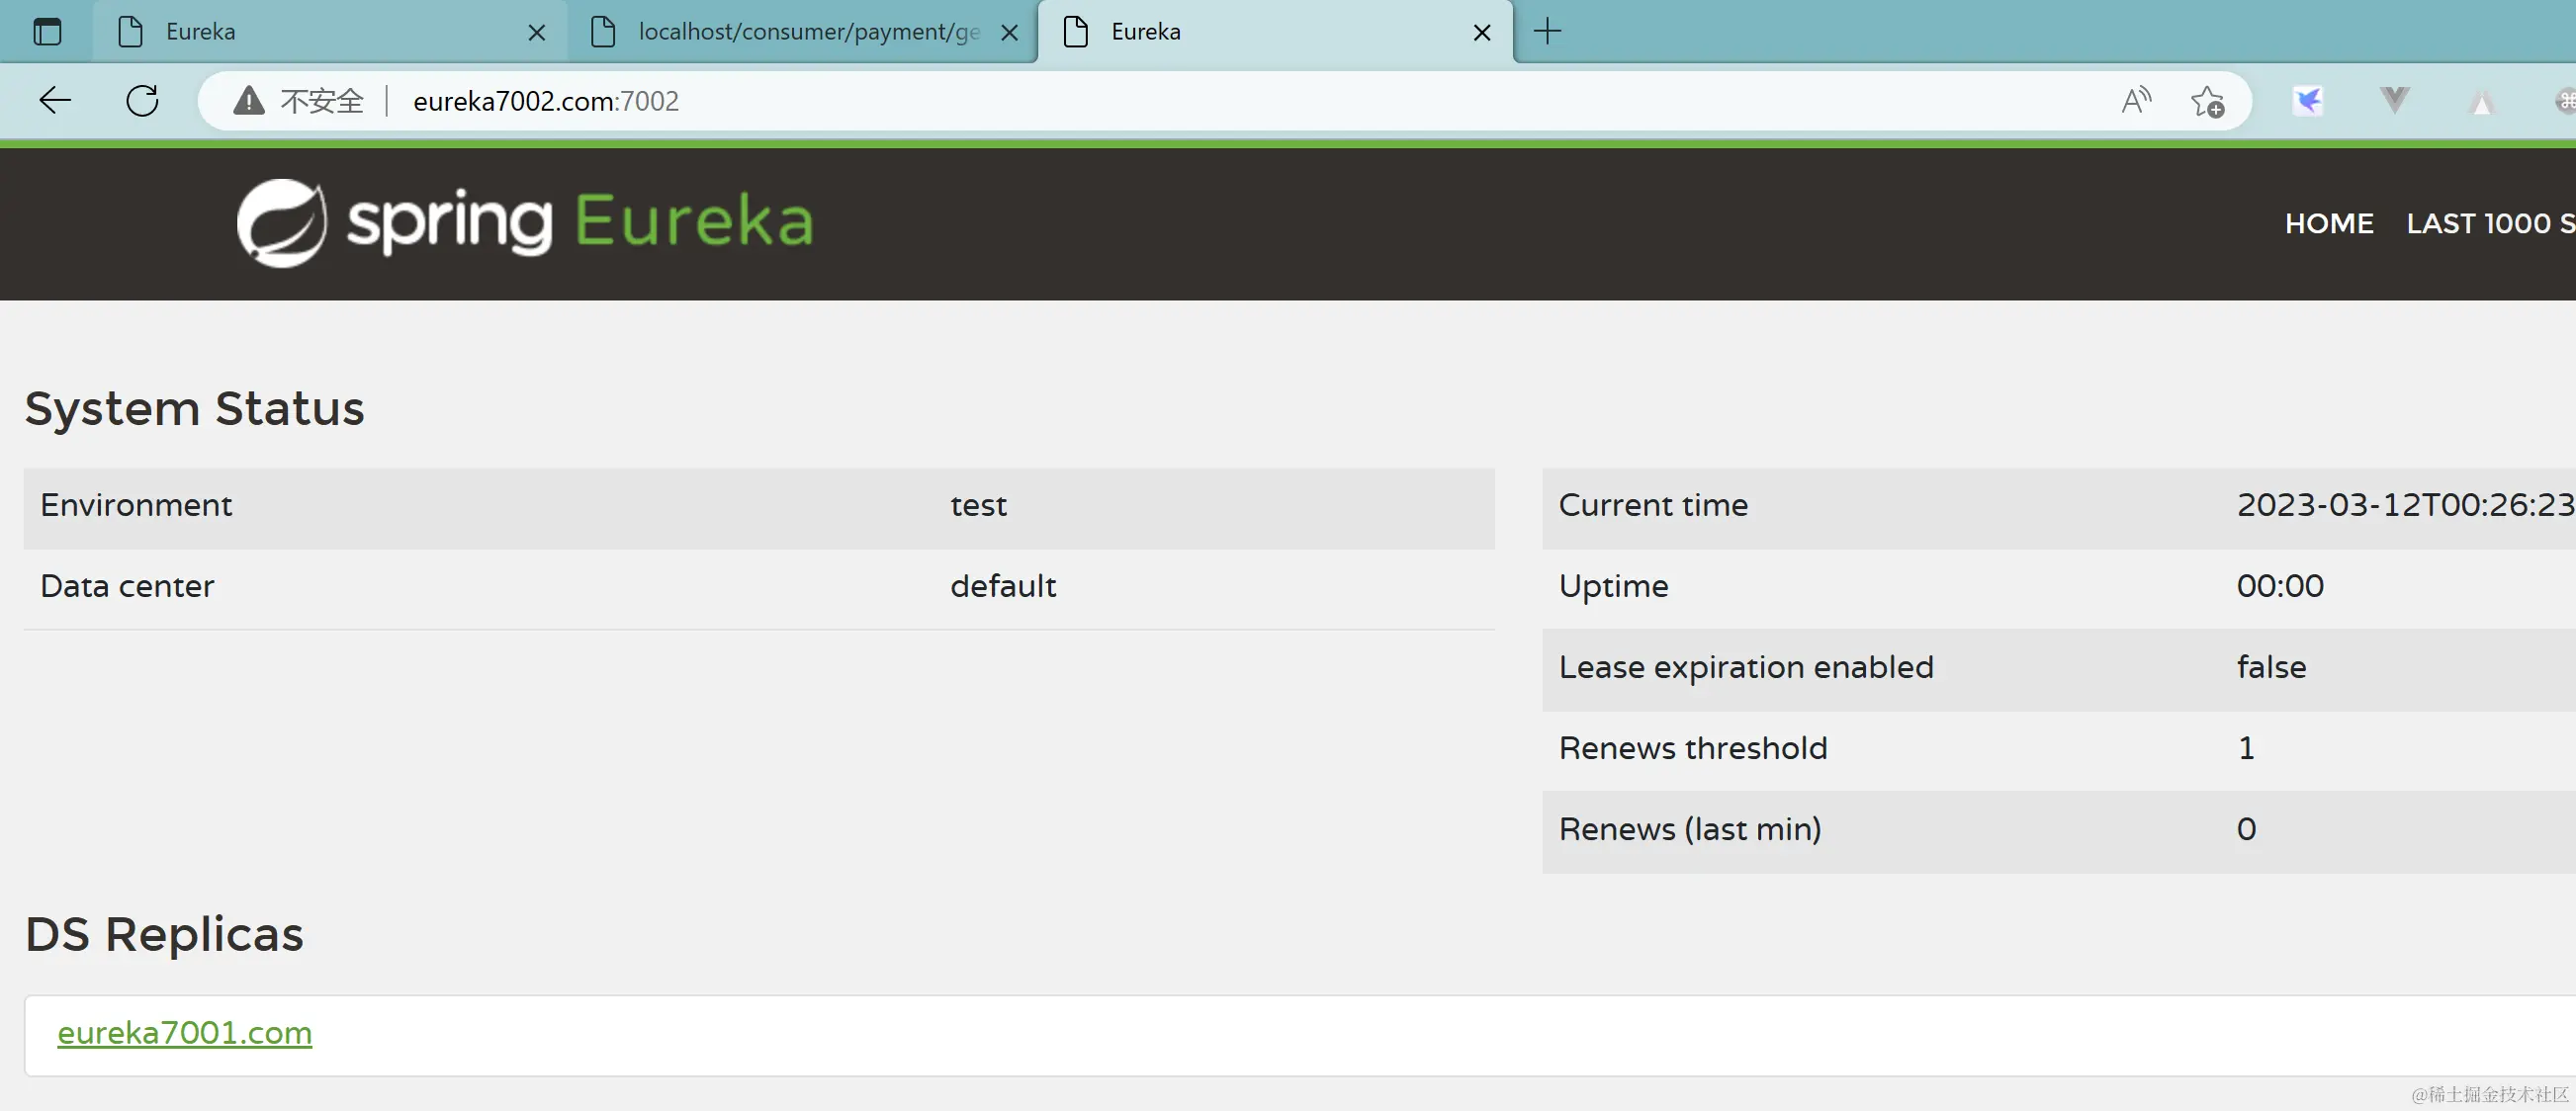
Task: Open a new browser tab
Action: [x=1547, y=32]
